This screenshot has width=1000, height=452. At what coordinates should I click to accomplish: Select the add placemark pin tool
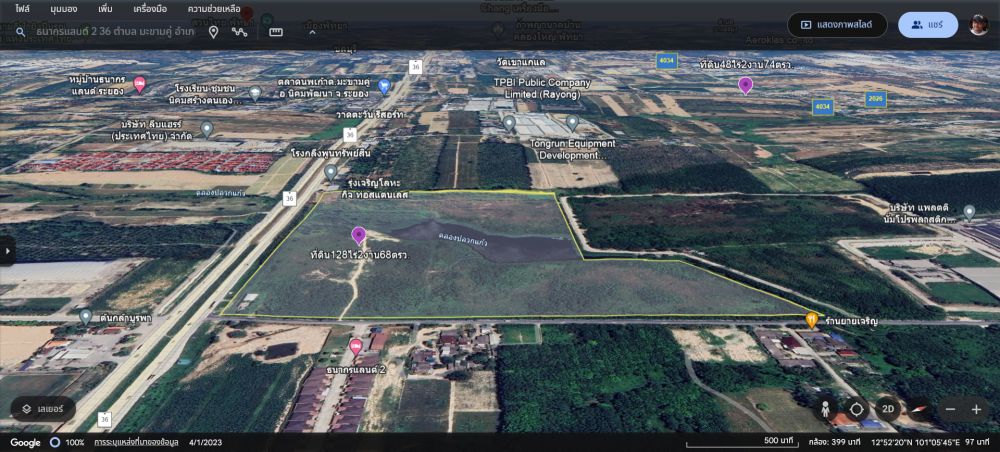tap(213, 32)
